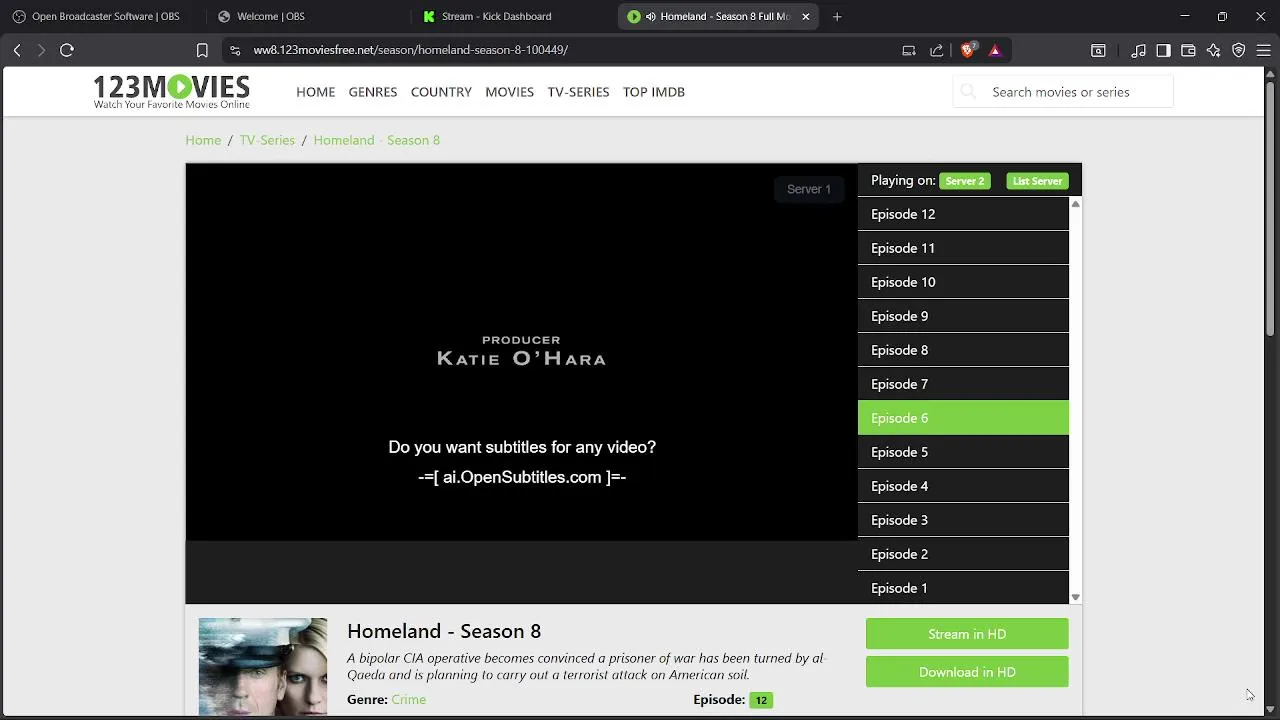Open the Brave VPN shield icon
This screenshot has height=720, width=1280.
pyautogui.click(x=1238, y=50)
